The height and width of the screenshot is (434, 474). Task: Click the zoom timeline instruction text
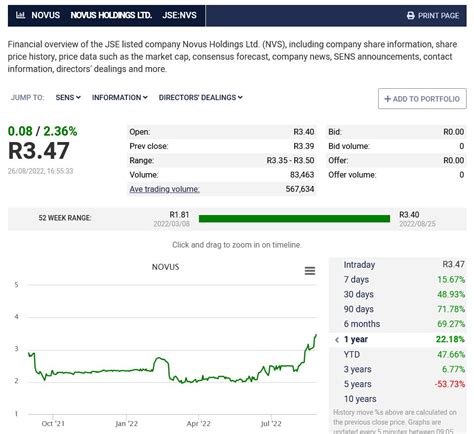click(237, 245)
